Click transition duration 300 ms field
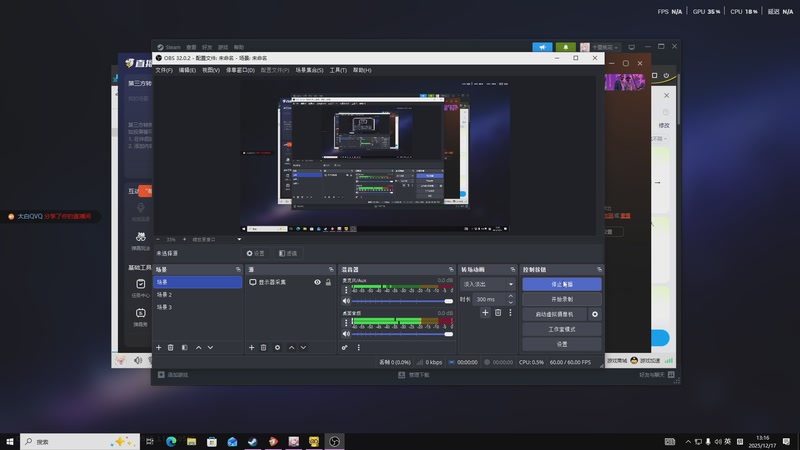Screen dimensions: 800x450 (x=490, y=299)
